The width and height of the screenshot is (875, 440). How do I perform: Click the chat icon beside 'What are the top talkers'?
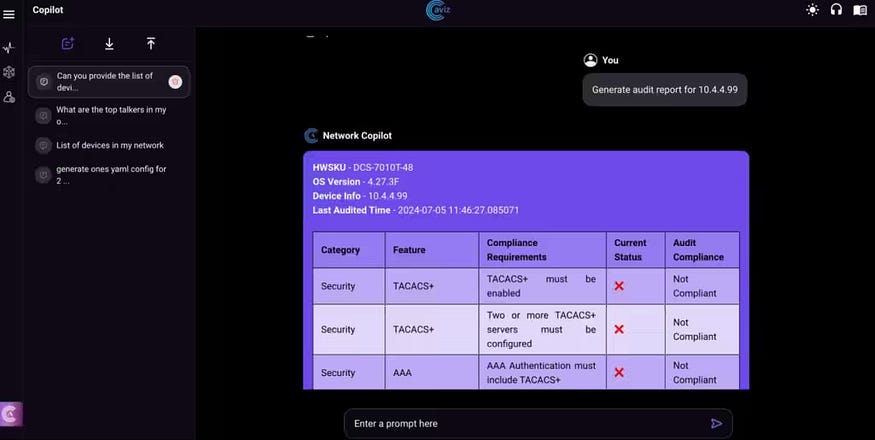[x=43, y=116]
